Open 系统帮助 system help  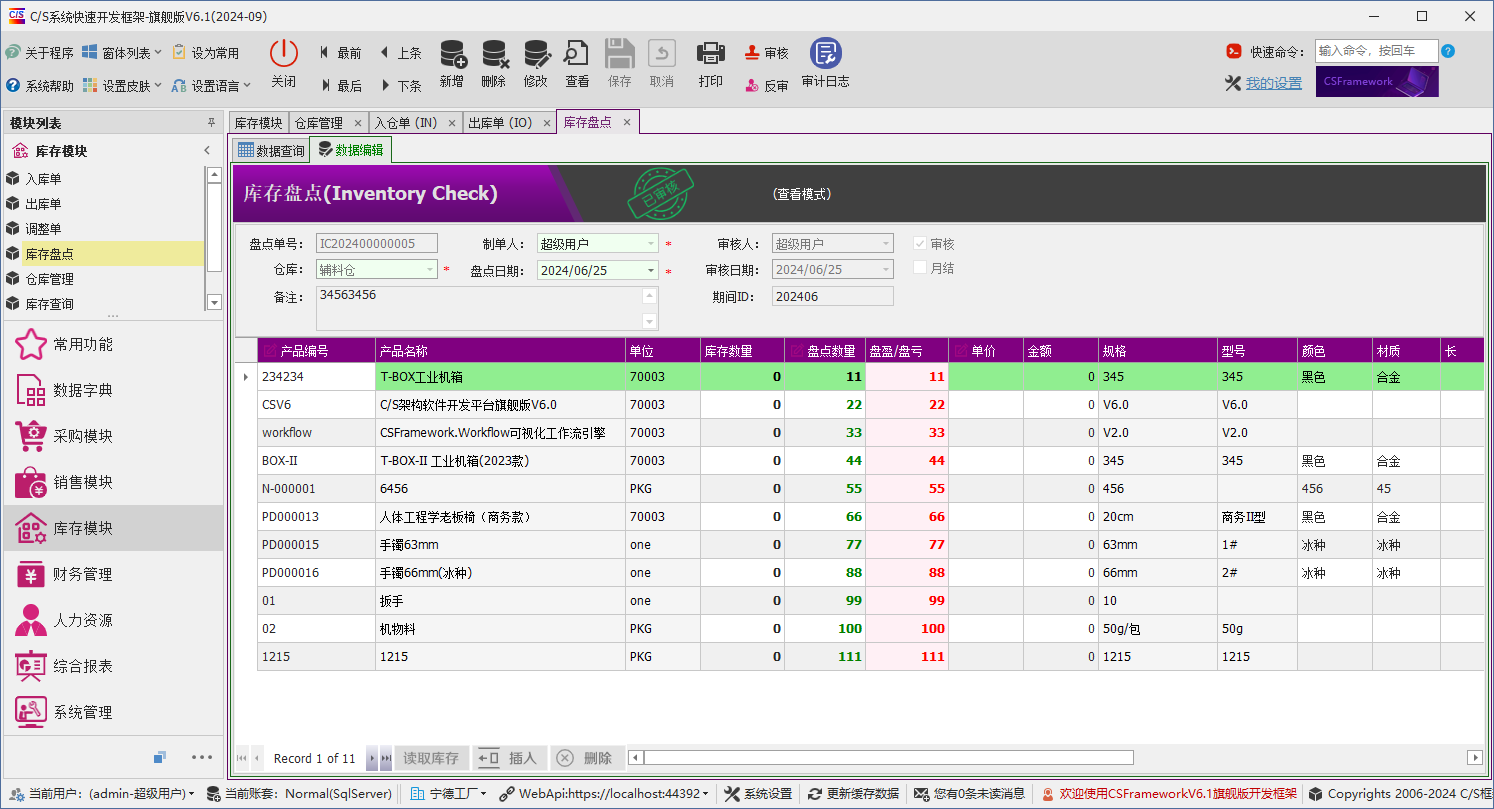pos(39,86)
